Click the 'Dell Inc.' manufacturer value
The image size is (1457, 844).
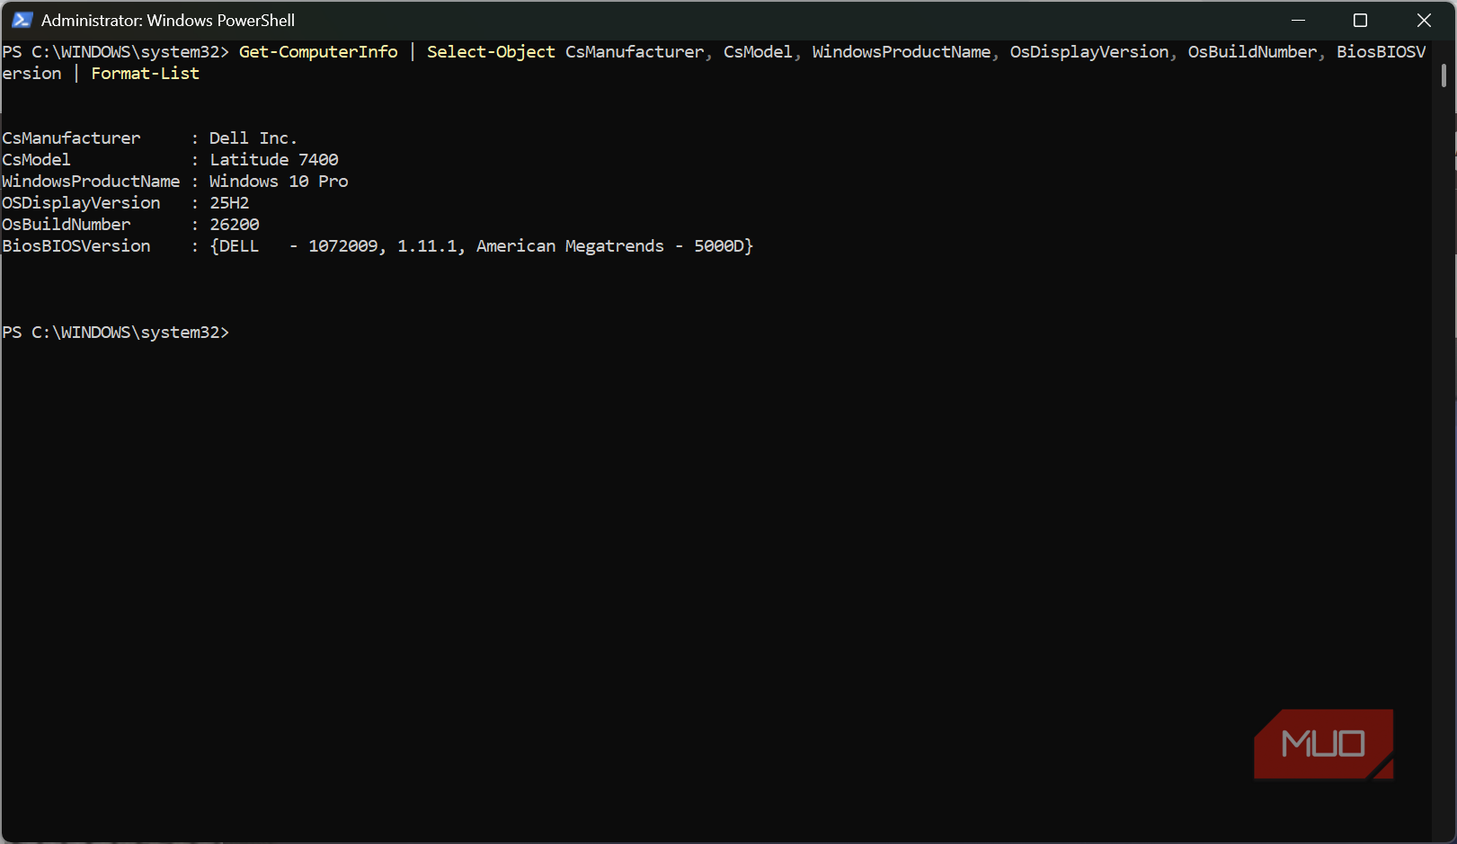[253, 138]
